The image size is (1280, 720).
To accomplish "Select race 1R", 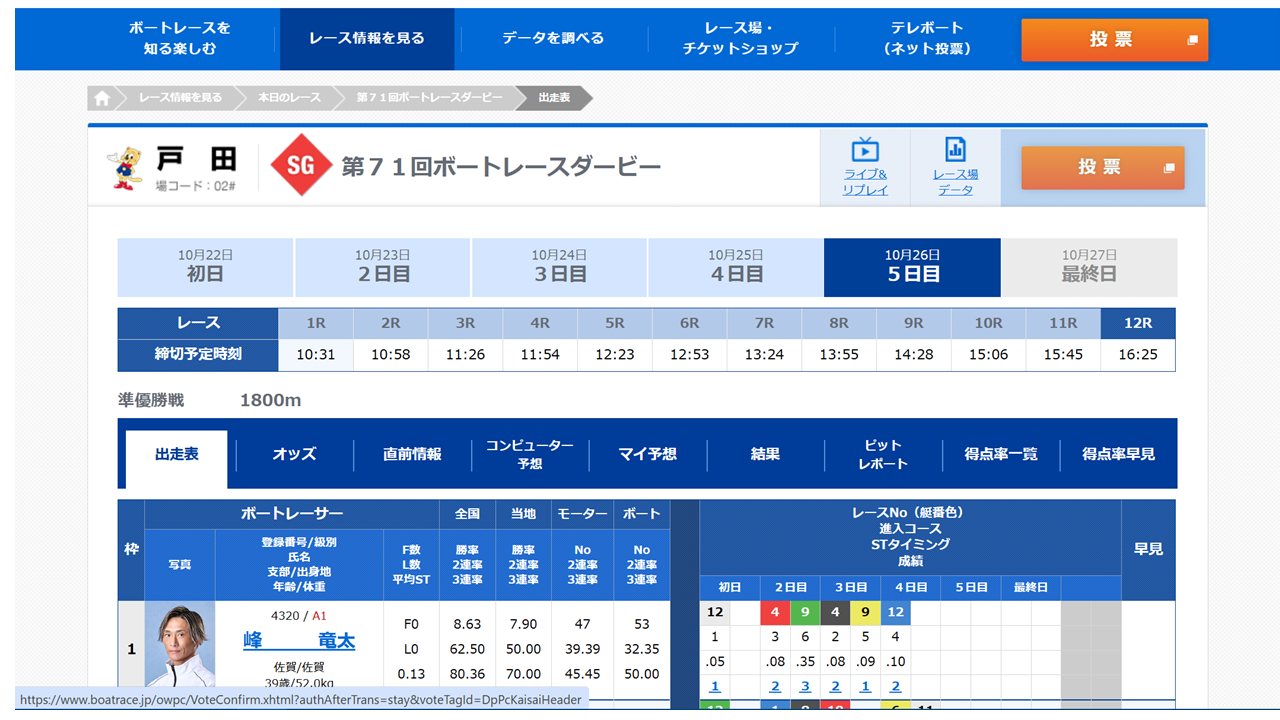I will [x=315, y=323].
